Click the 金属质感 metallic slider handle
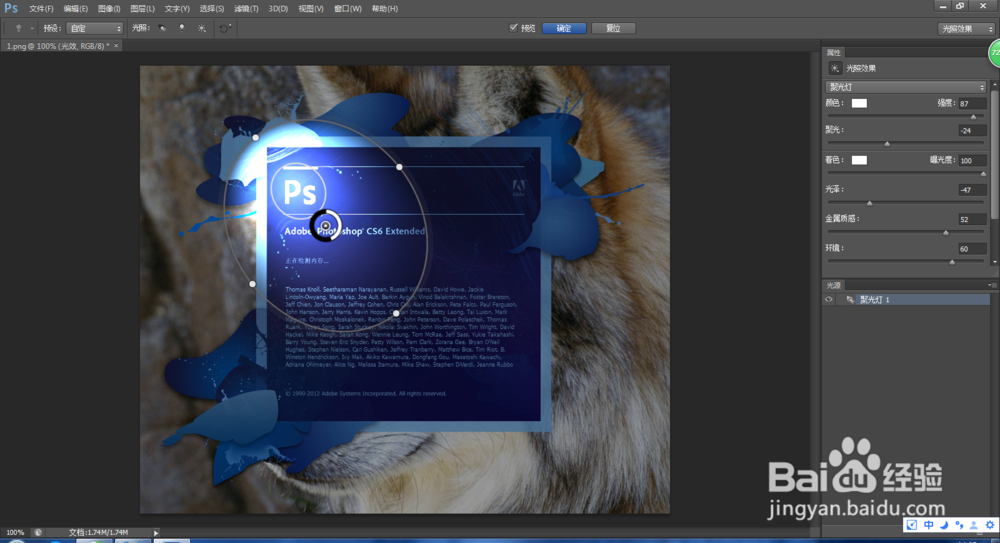Viewport: 1000px width, 543px height. [x=946, y=233]
